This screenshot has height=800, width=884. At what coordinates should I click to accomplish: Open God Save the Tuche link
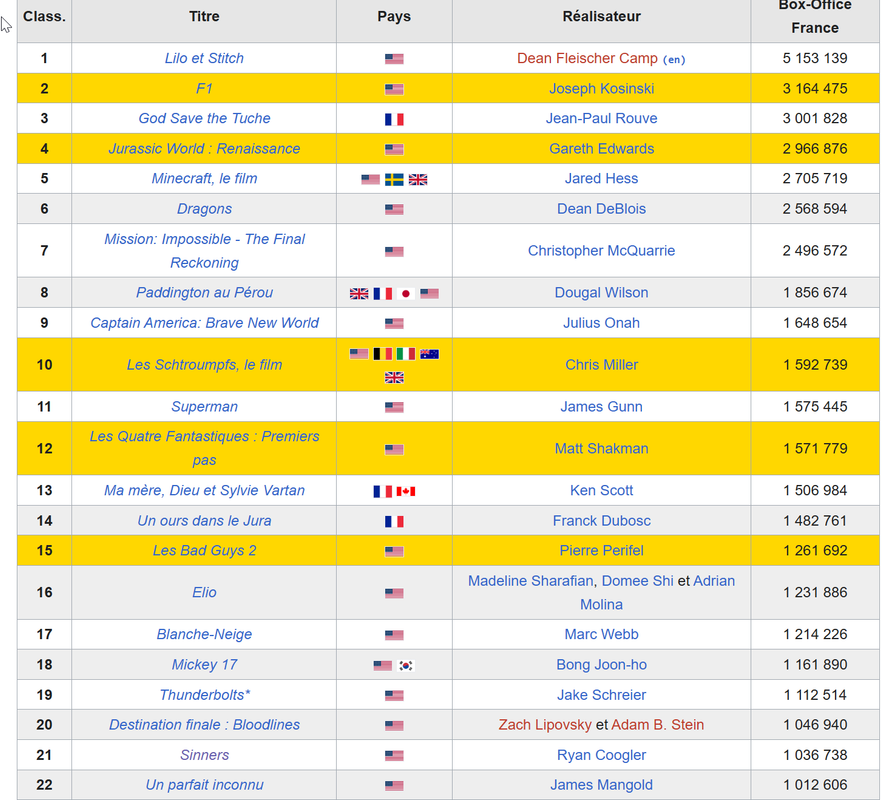(x=204, y=118)
